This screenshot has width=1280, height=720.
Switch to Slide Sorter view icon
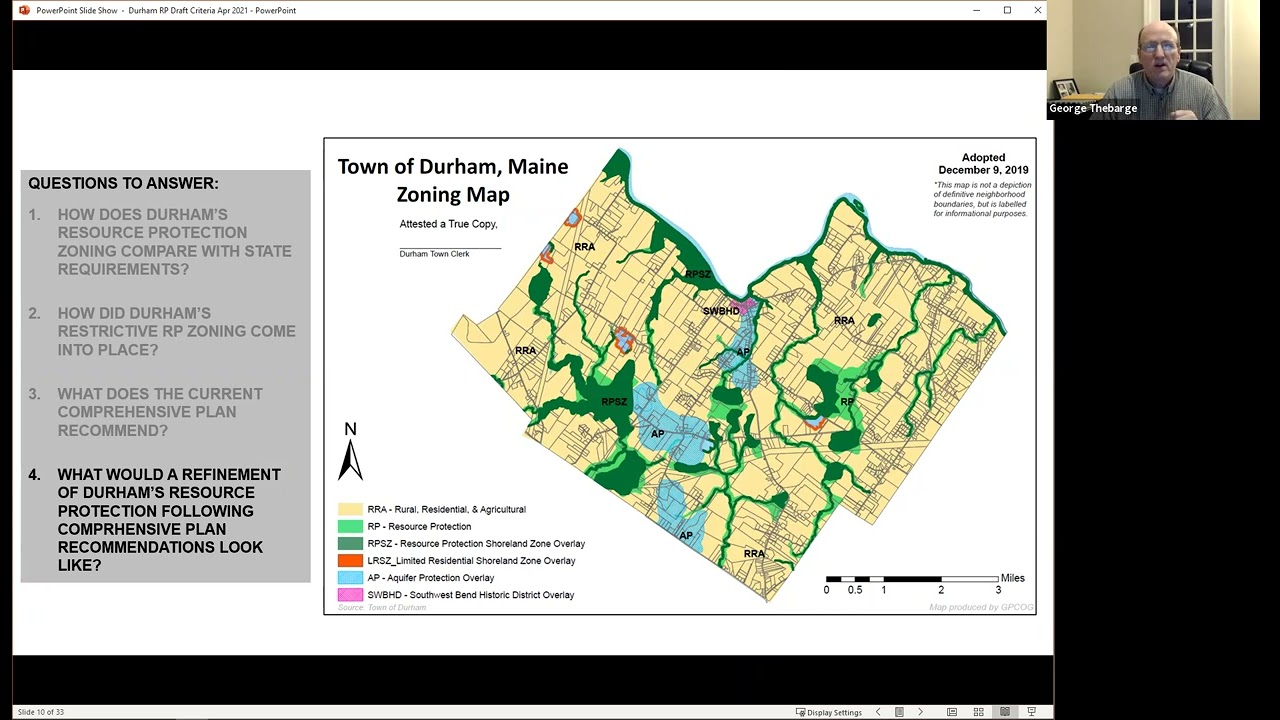[x=978, y=712]
